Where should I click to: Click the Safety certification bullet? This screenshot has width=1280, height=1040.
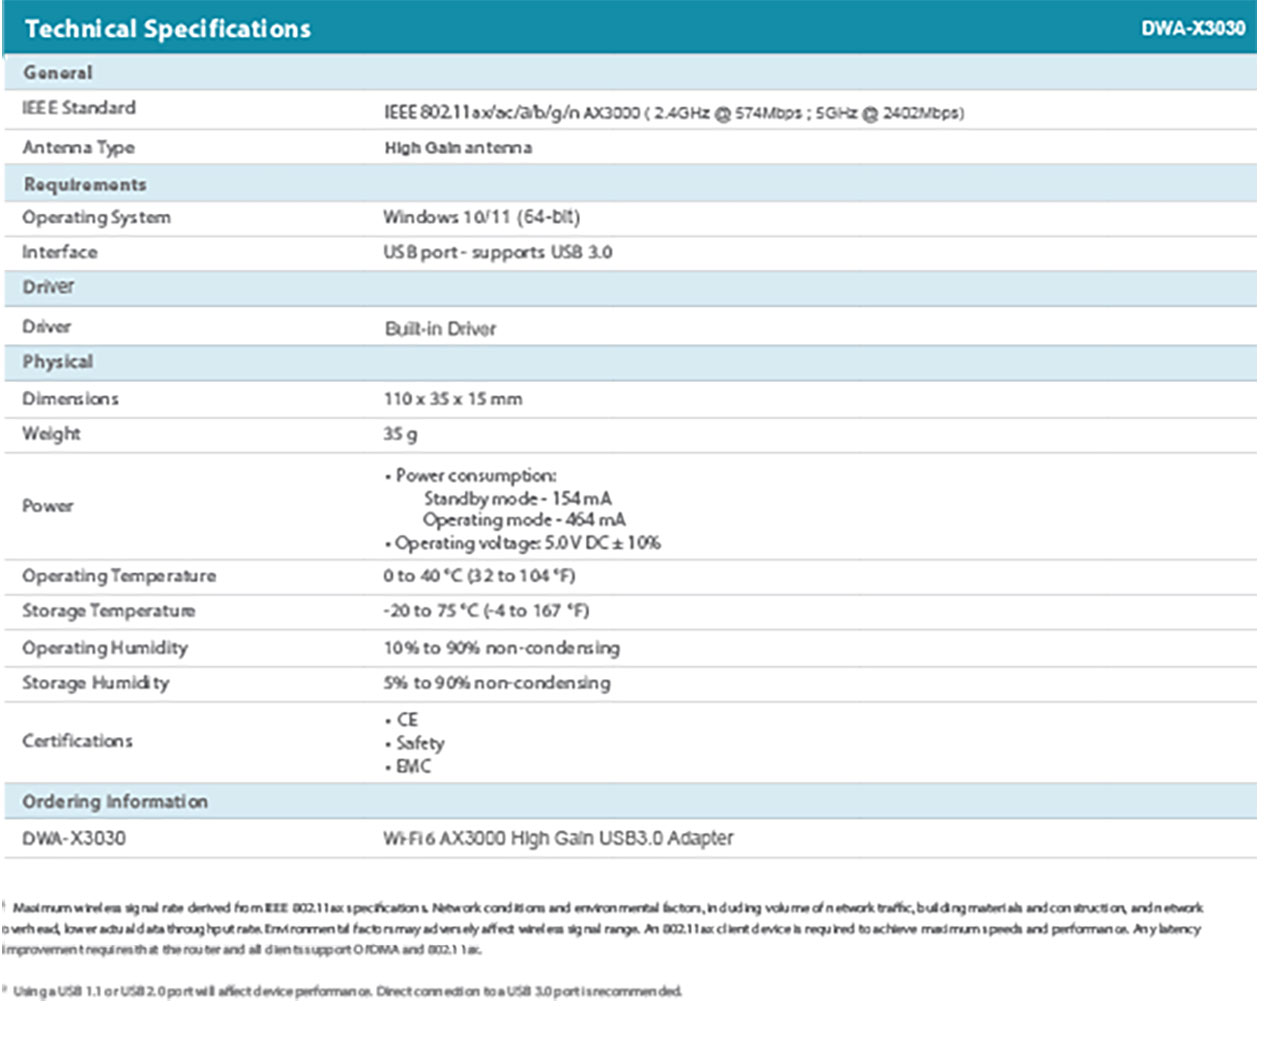click(415, 743)
